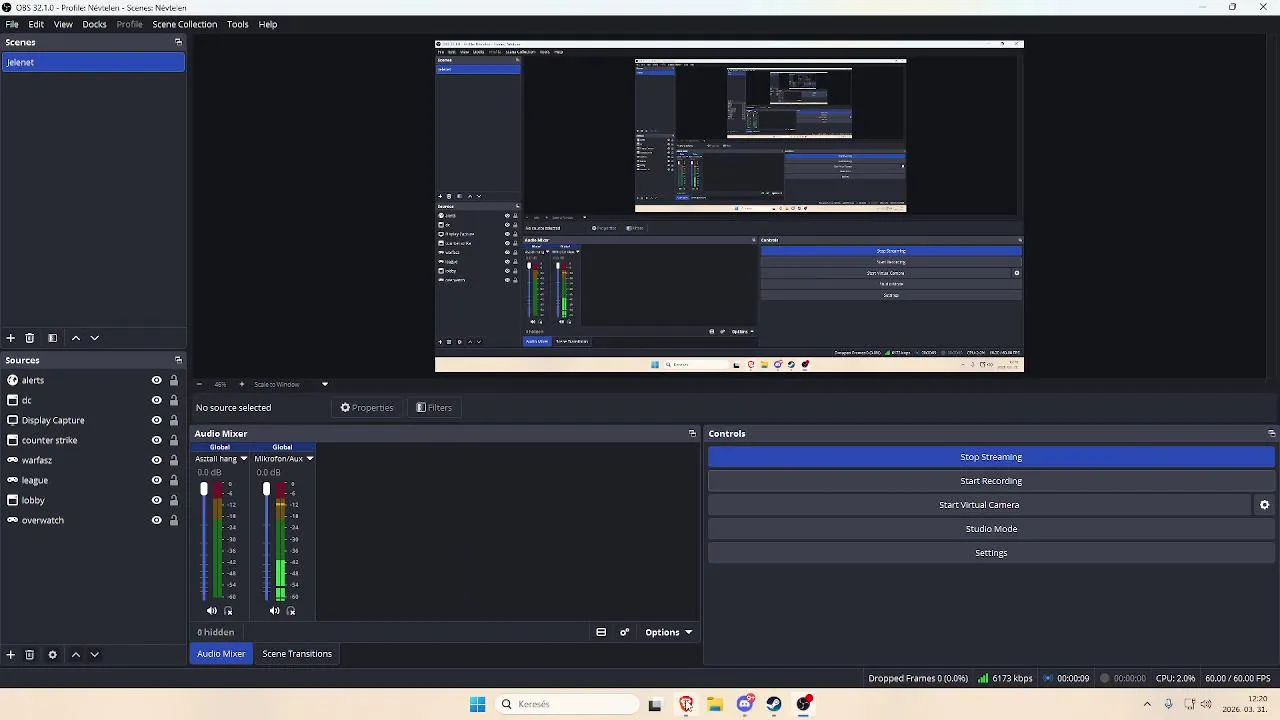The image size is (1280, 720).
Task: Enable Studio Mode
Action: (x=991, y=529)
